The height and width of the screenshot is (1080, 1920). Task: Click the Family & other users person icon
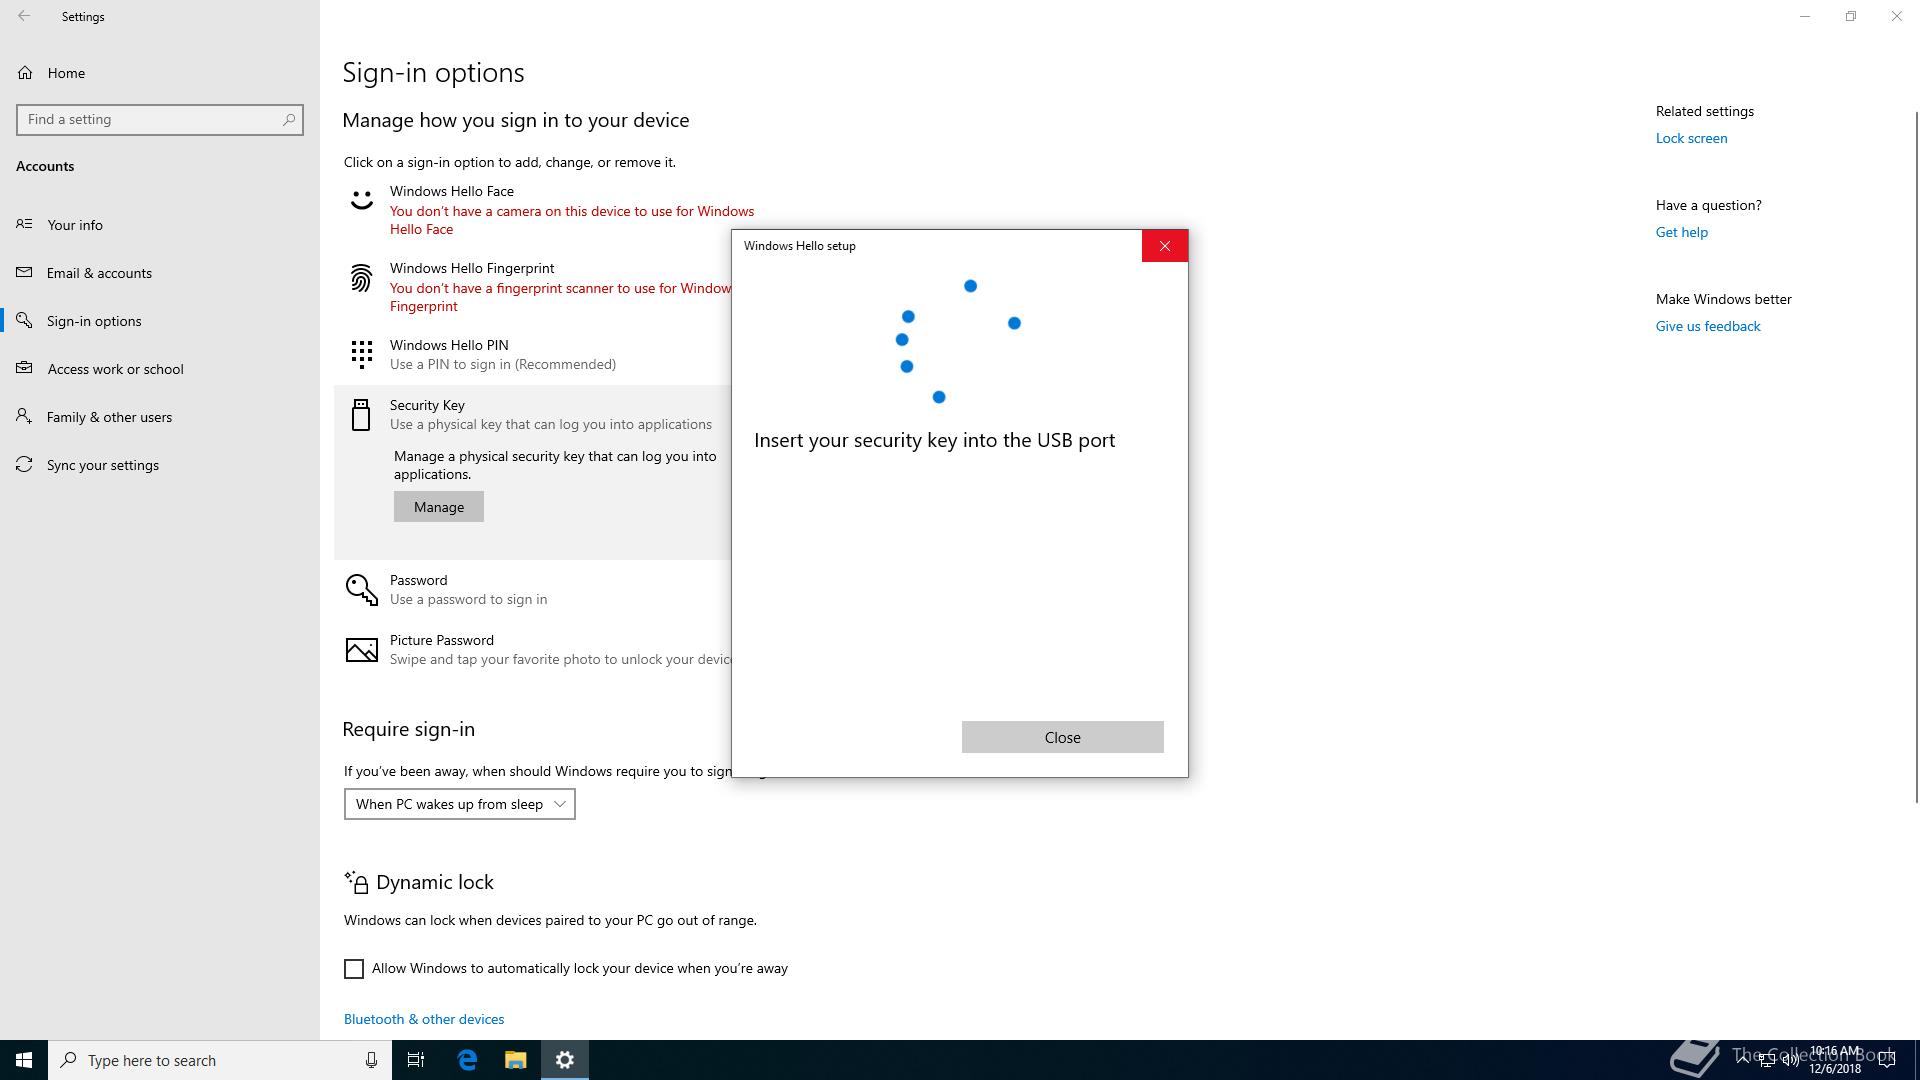point(24,416)
